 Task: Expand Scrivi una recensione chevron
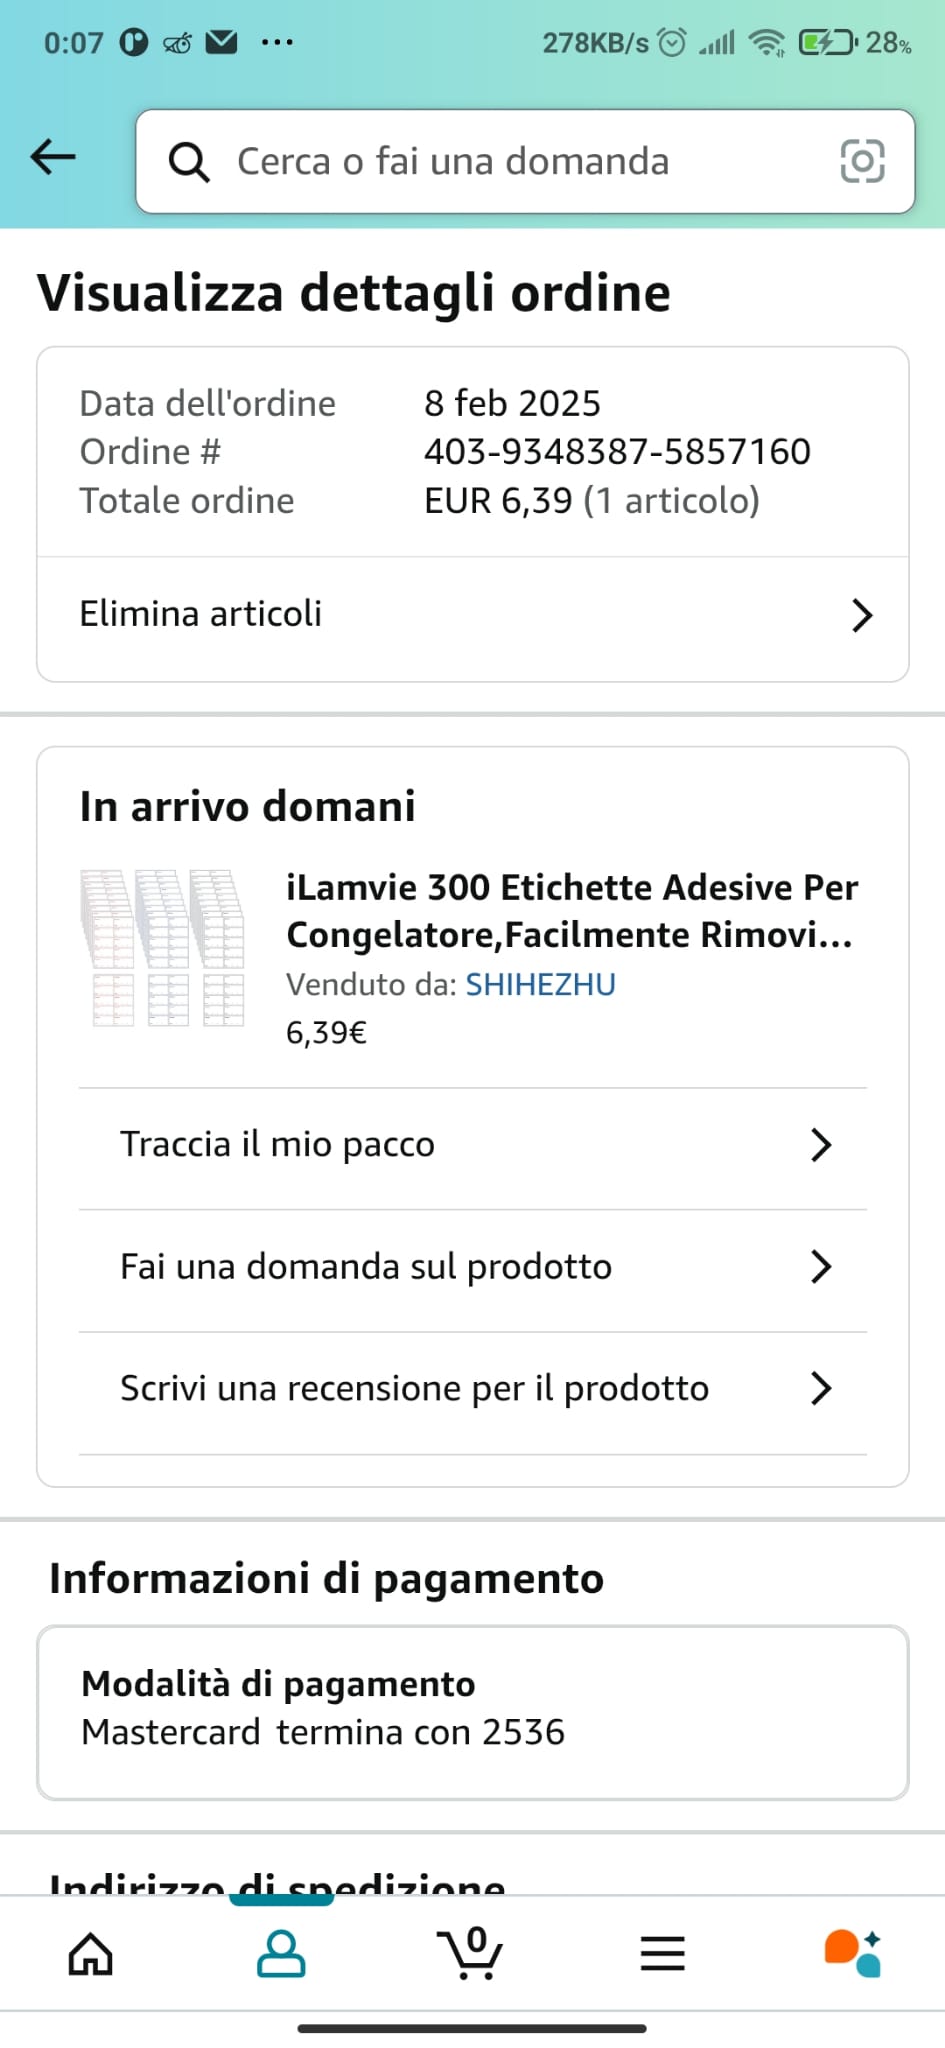tap(821, 1389)
